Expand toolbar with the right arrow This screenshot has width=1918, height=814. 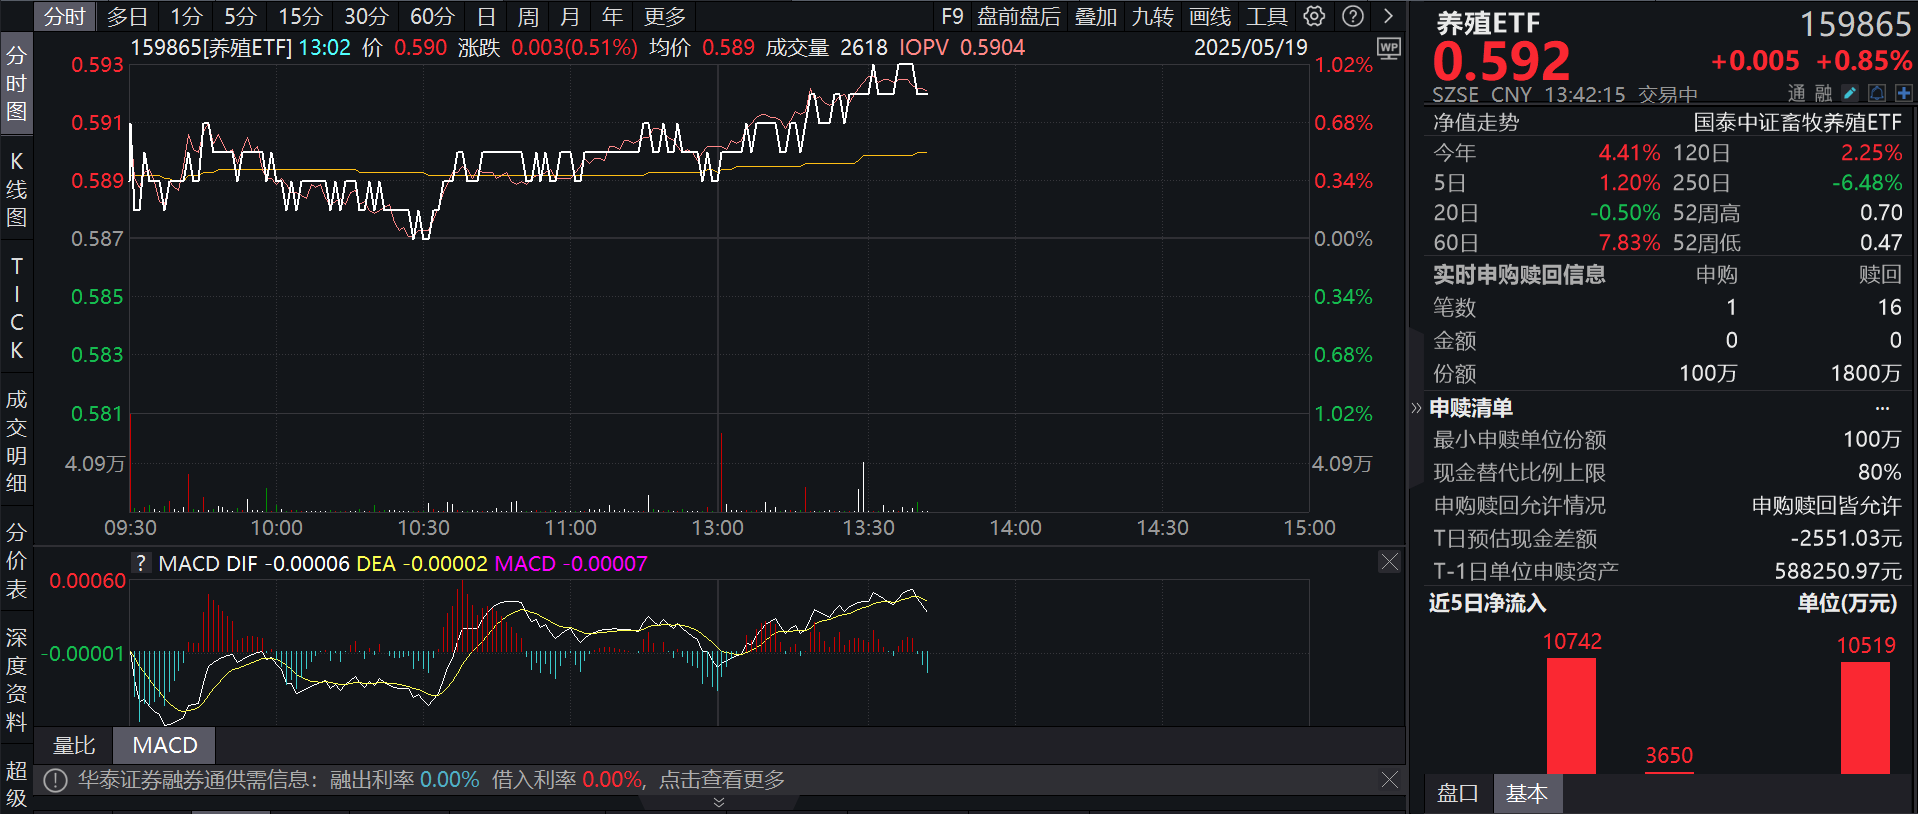(x=1388, y=16)
